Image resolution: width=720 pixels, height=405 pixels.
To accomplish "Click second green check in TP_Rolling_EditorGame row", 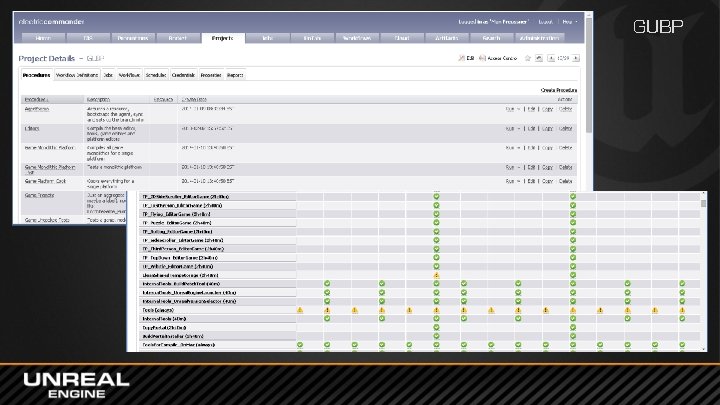I will [x=573, y=231].
